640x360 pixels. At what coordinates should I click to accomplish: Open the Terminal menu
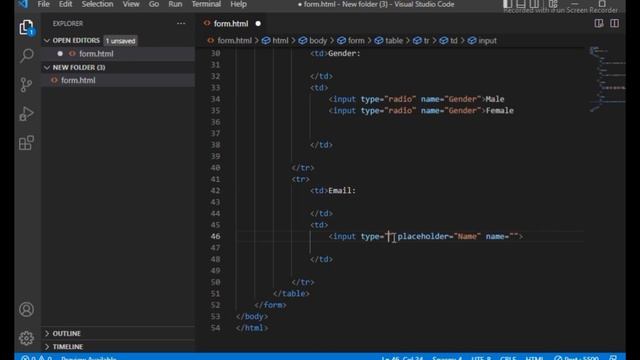pyautogui.click(x=206, y=4)
